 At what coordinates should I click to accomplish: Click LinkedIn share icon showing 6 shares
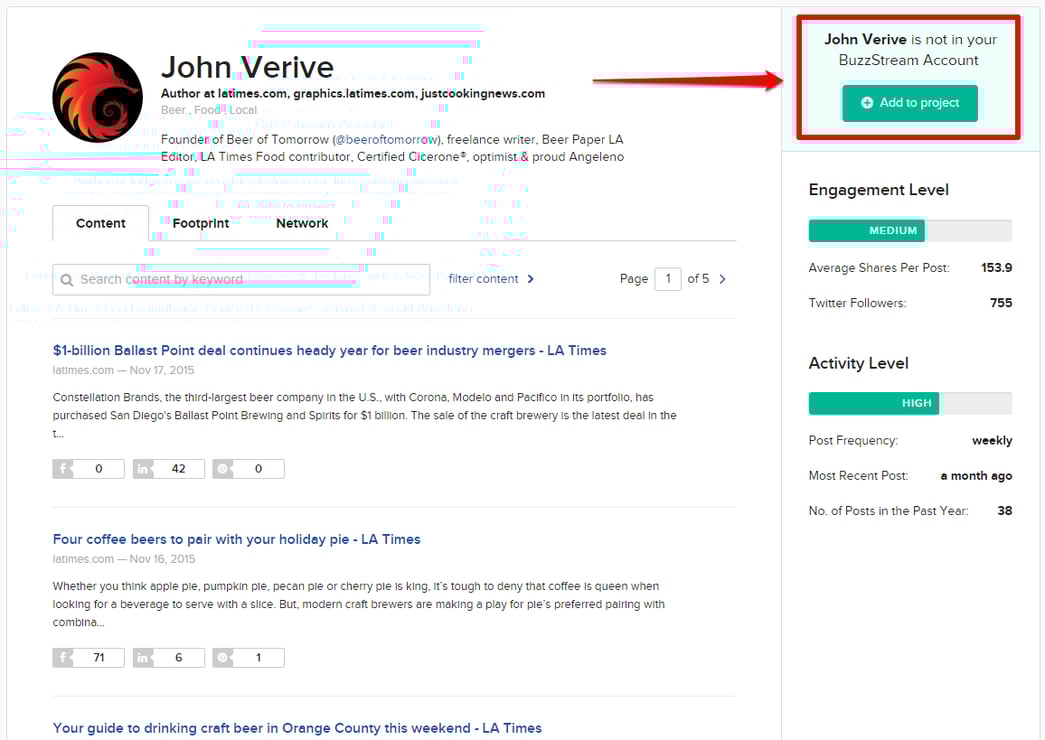click(x=143, y=657)
